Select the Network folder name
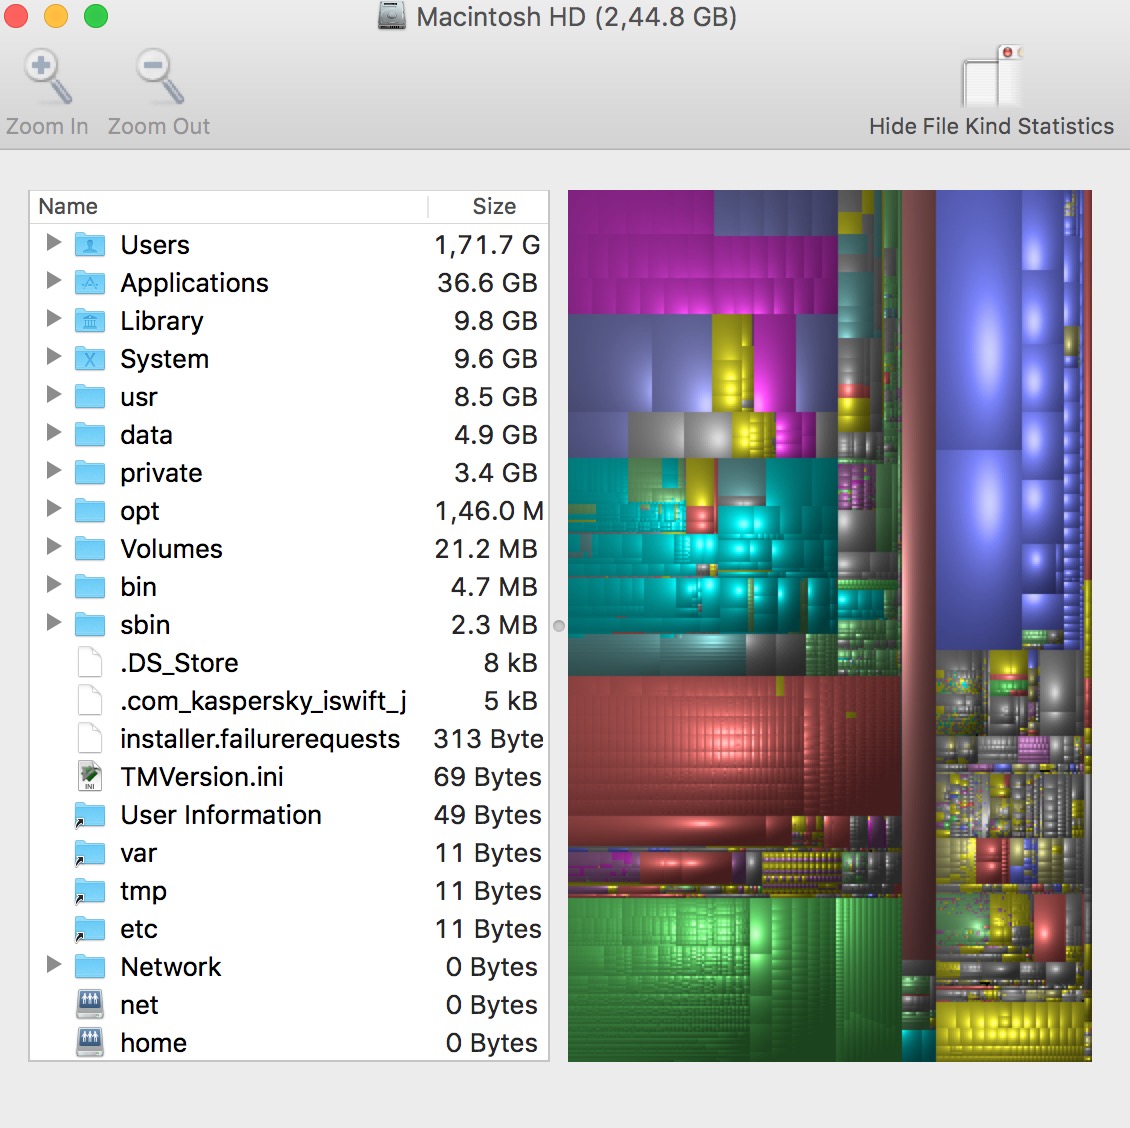Image resolution: width=1130 pixels, height=1128 pixels. tap(171, 967)
